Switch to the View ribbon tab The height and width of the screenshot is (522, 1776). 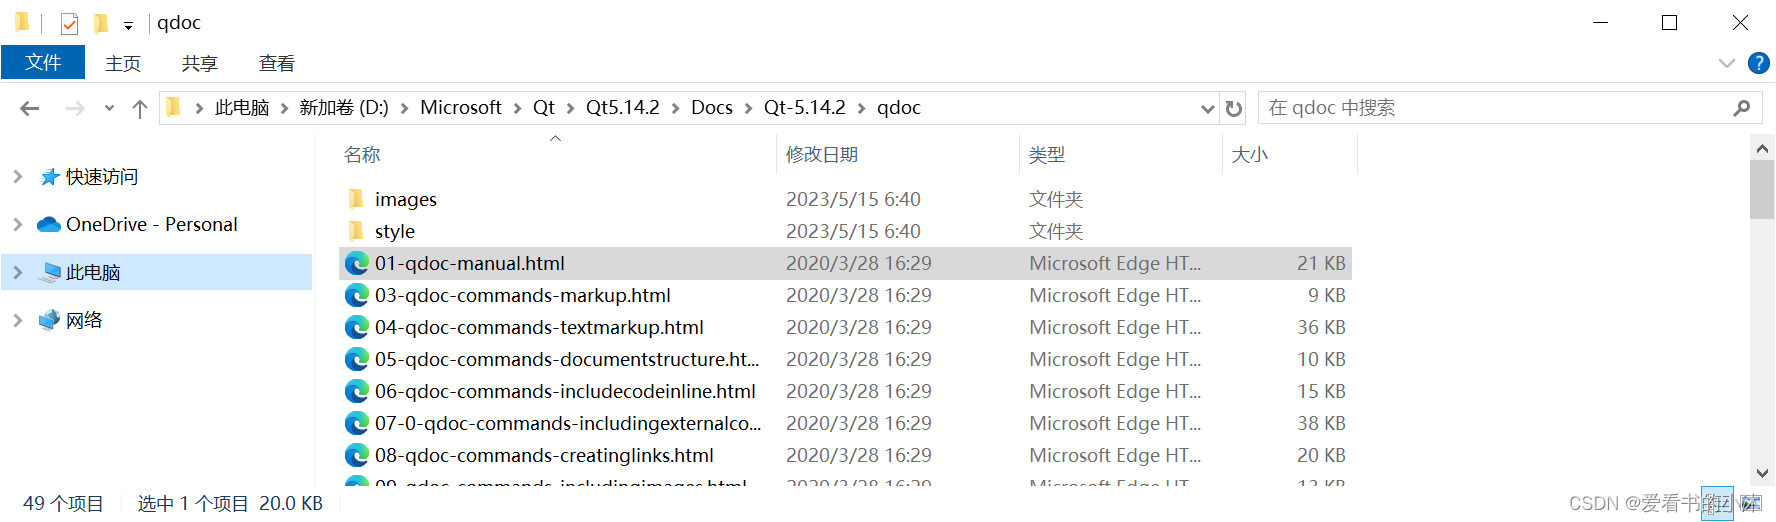pos(276,64)
